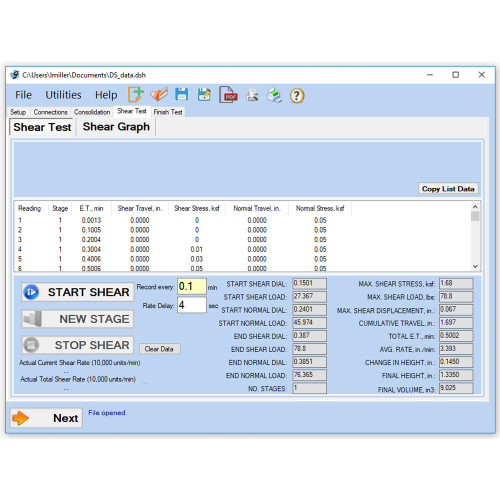
Task: Click the END NORMAL LOAD field 76.365
Action: [309, 375]
